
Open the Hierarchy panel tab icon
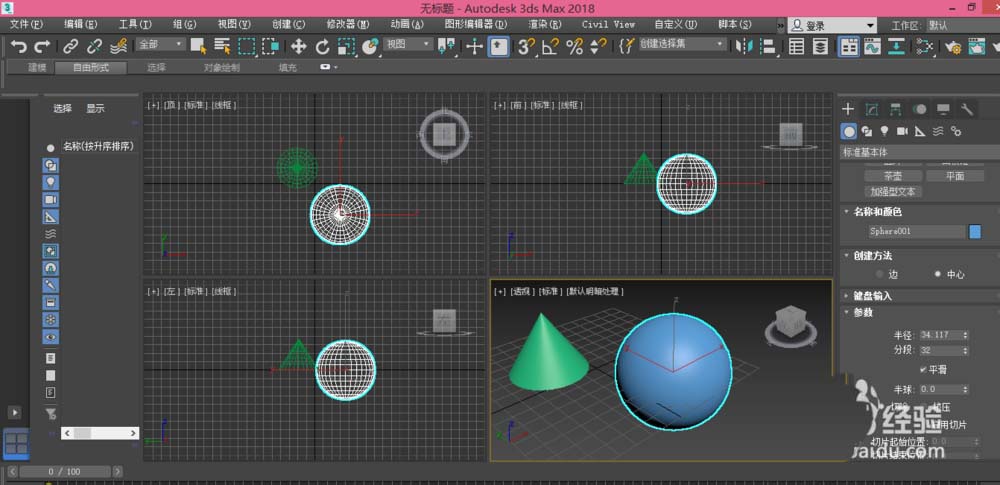[895, 109]
